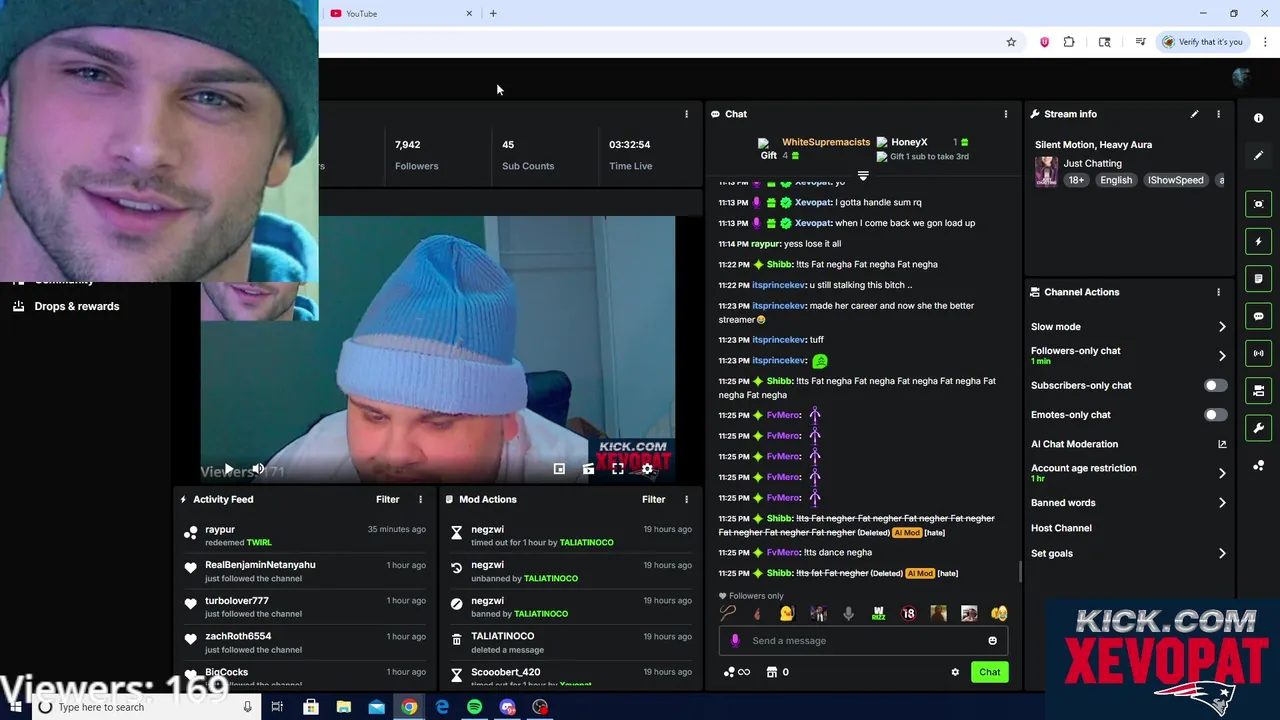Viewport: 1280px width, 720px height.
Task: Click username TALIATINOCO who deleted a message
Action: coord(502,636)
